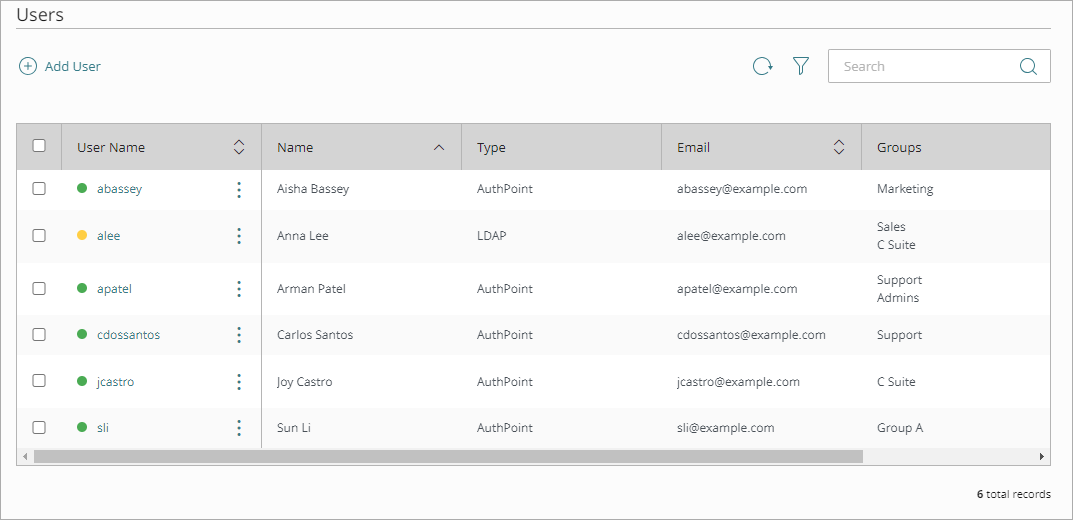Open the three-dot menu for abassey
1073x520 pixels.
[239, 189]
